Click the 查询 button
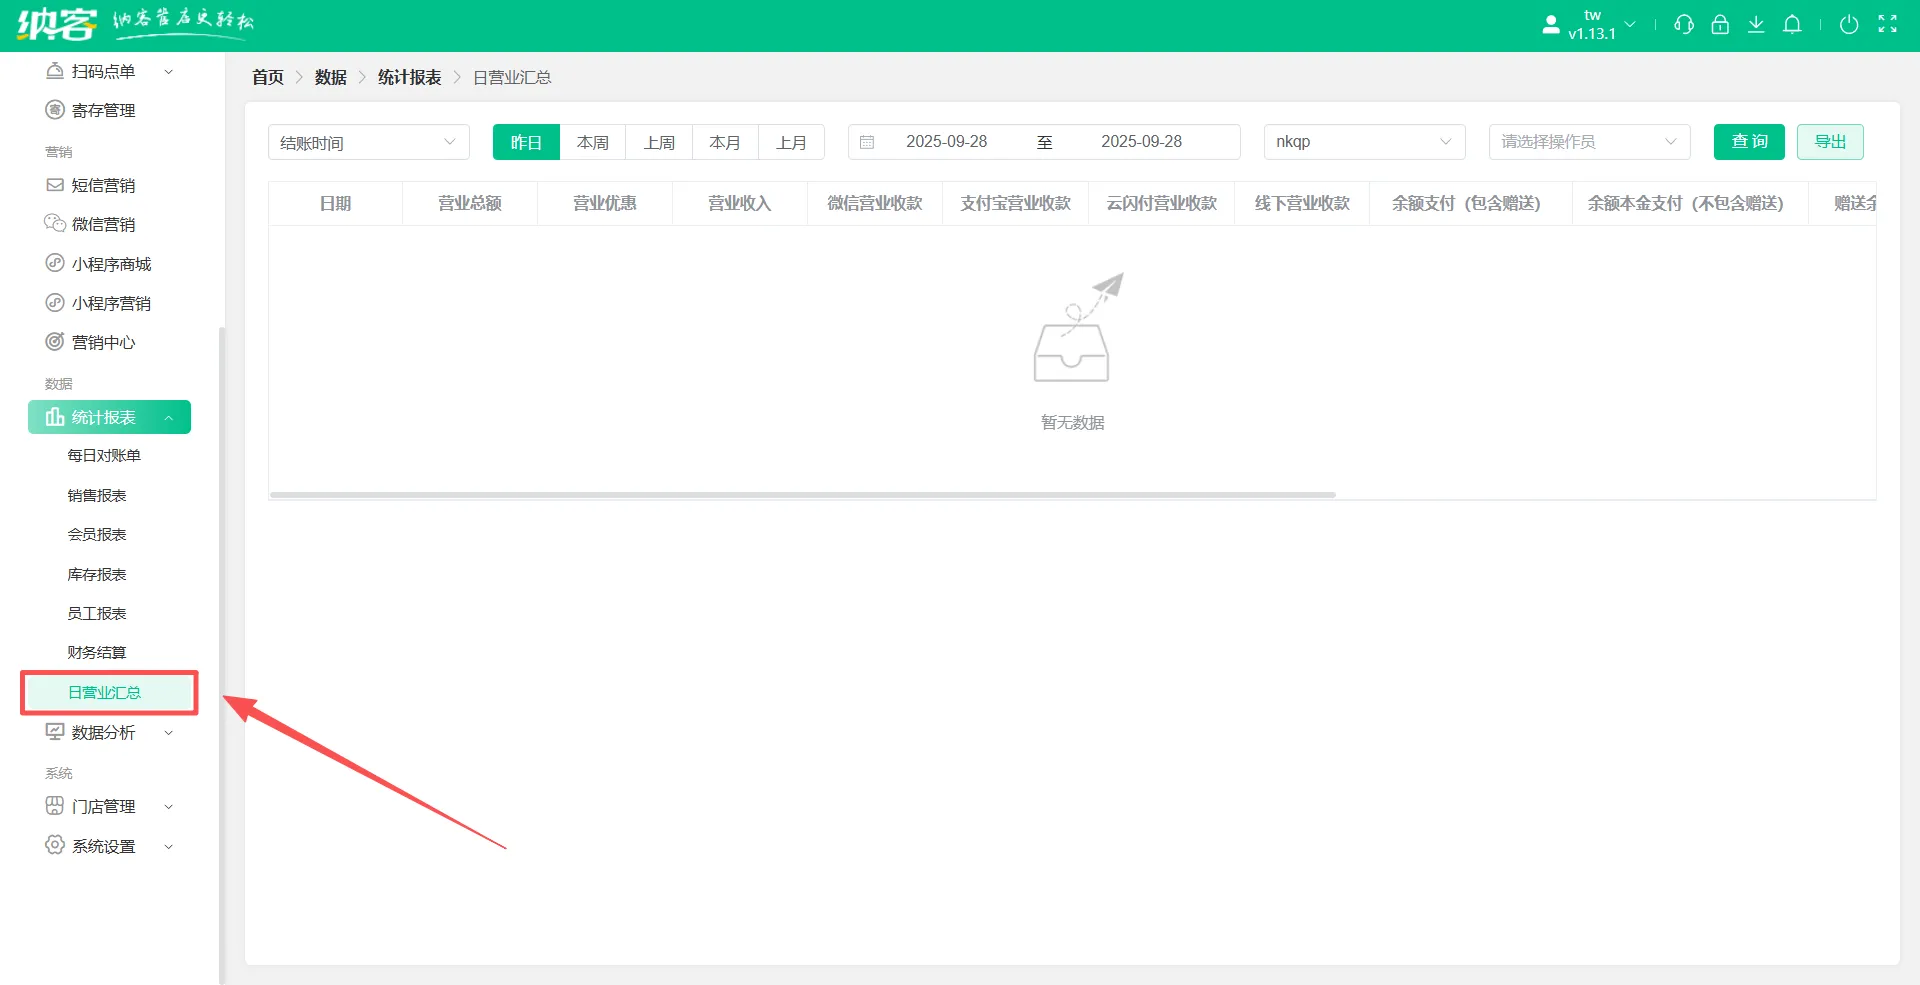This screenshot has height=985, width=1920. pos(1749,142)
